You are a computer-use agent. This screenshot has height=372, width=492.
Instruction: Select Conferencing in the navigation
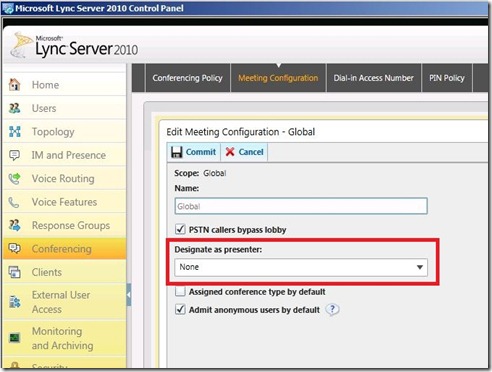(x=64, y=249)
